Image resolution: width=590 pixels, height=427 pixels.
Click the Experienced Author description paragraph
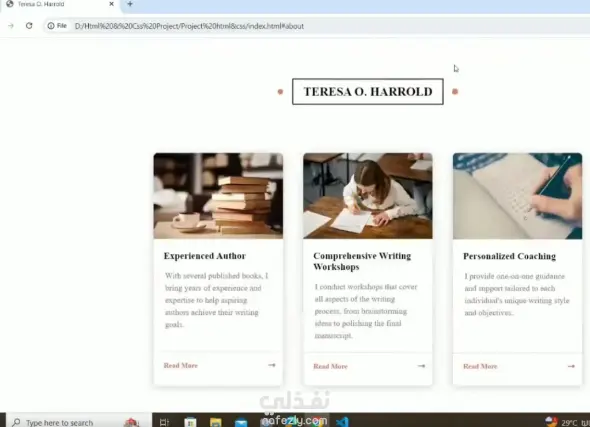pos(217,300)
